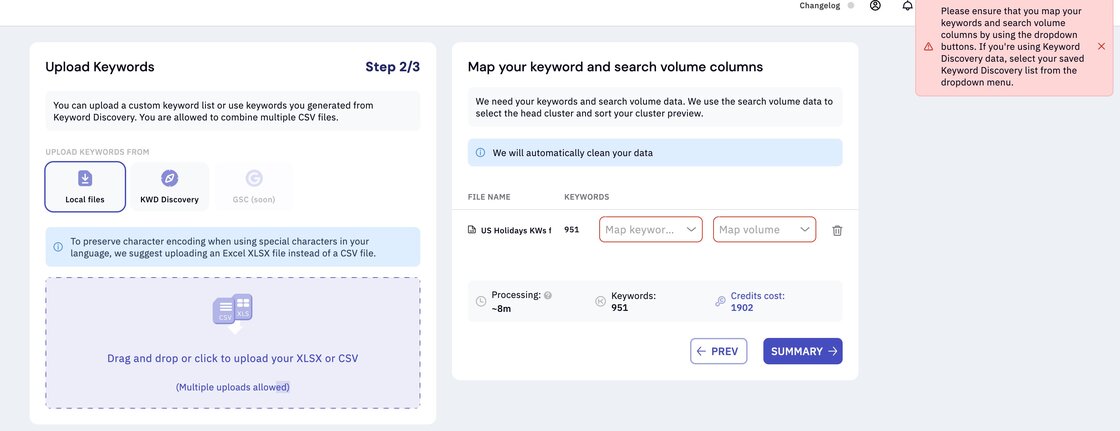The image size is (1120, 431).
Task: Open the notifications bell
Action: 907,6
